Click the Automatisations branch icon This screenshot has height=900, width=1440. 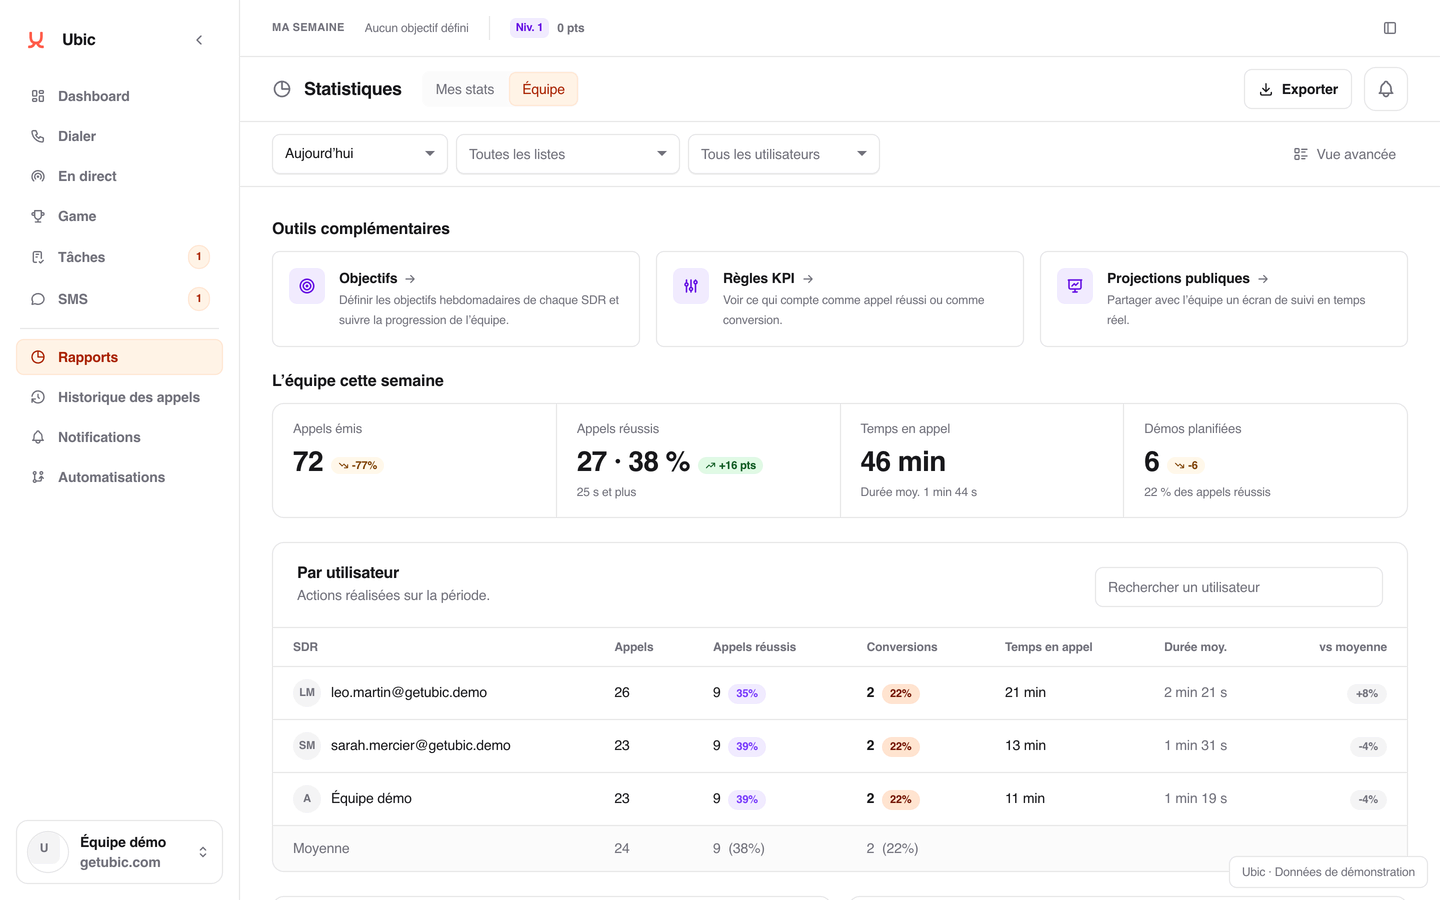tap(38, 477)
